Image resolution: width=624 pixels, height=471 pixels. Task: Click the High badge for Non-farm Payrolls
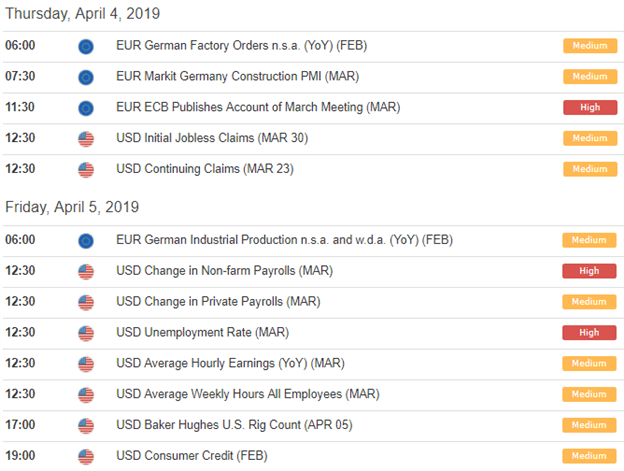(x=589, y=271)
